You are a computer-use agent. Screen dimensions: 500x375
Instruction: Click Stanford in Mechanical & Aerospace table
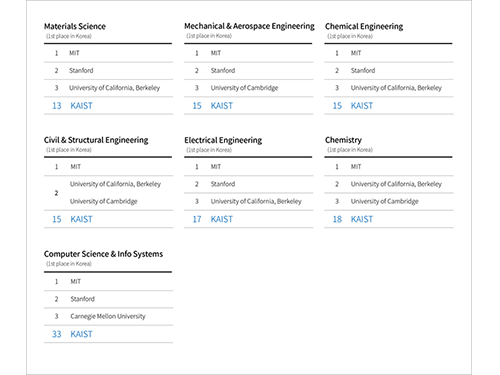(223, 70)
